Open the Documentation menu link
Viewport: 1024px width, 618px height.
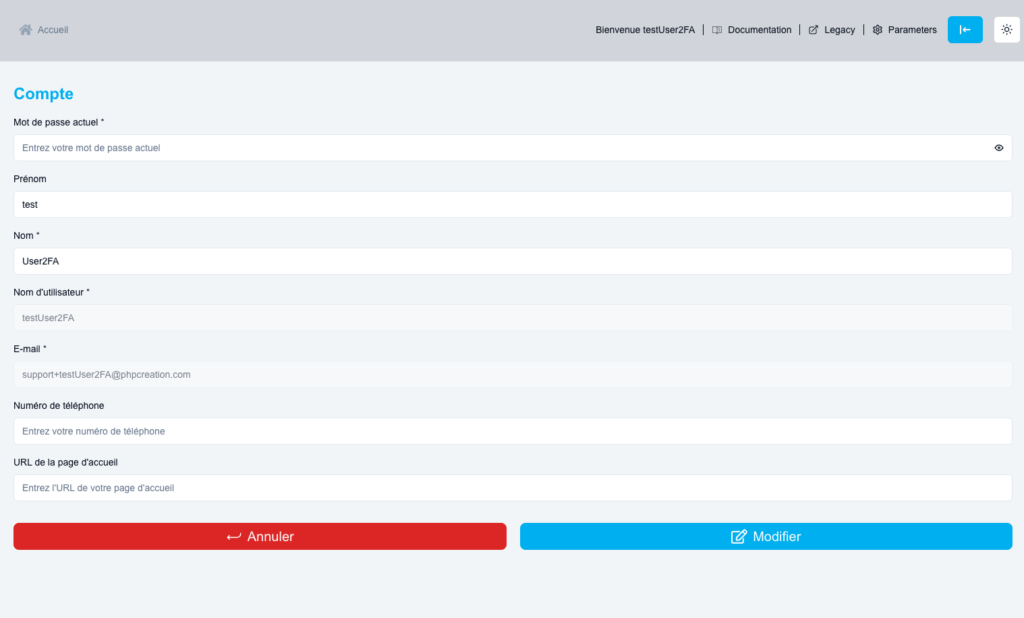pyautogui.click(x=759, y=30)
